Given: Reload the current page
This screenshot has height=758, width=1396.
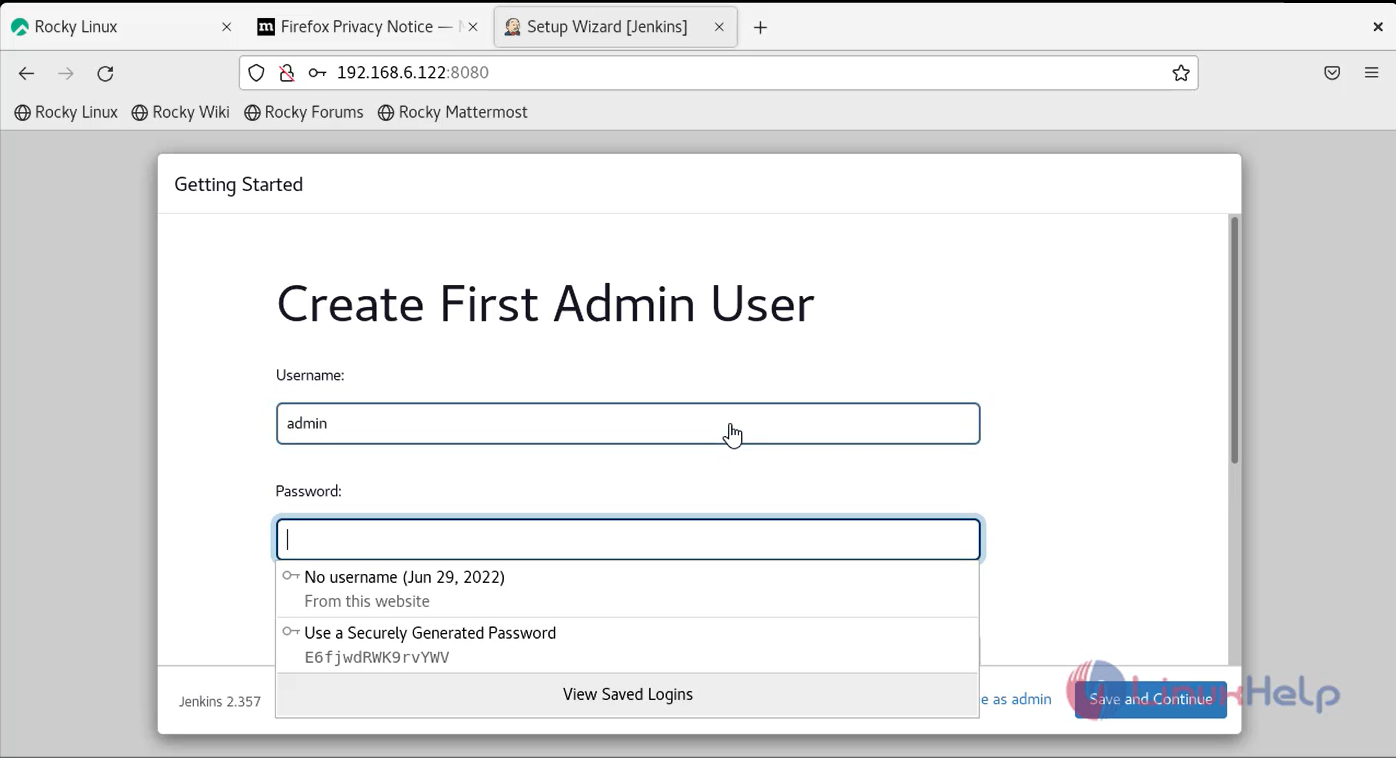Looking at the screenshot, I should point(105,73).
